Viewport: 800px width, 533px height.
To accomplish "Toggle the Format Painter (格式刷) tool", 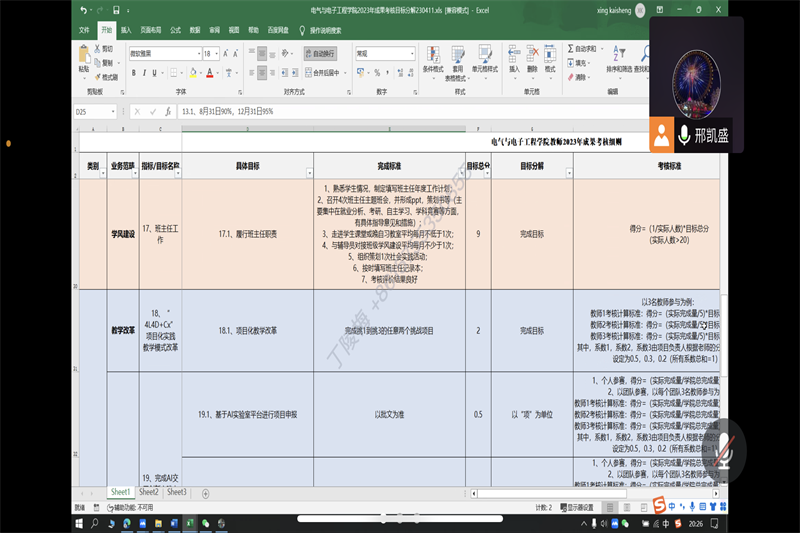I will click(109, 77).
